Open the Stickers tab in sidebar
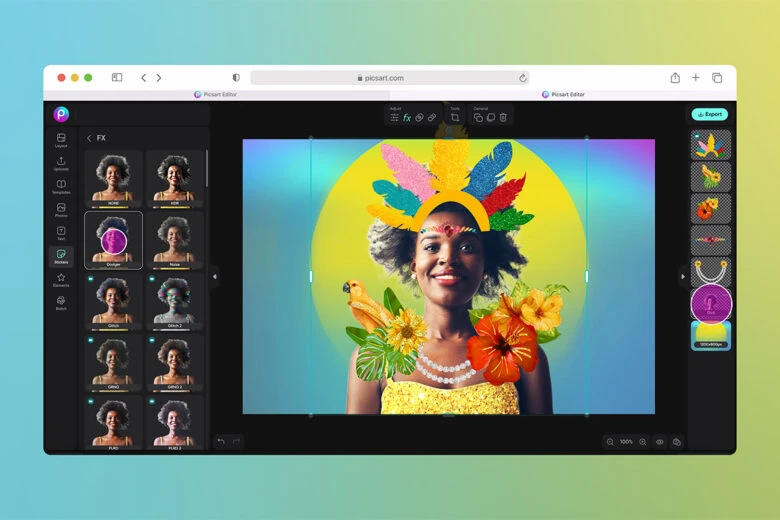Screen dimensions: 780x520 [61, 257]
